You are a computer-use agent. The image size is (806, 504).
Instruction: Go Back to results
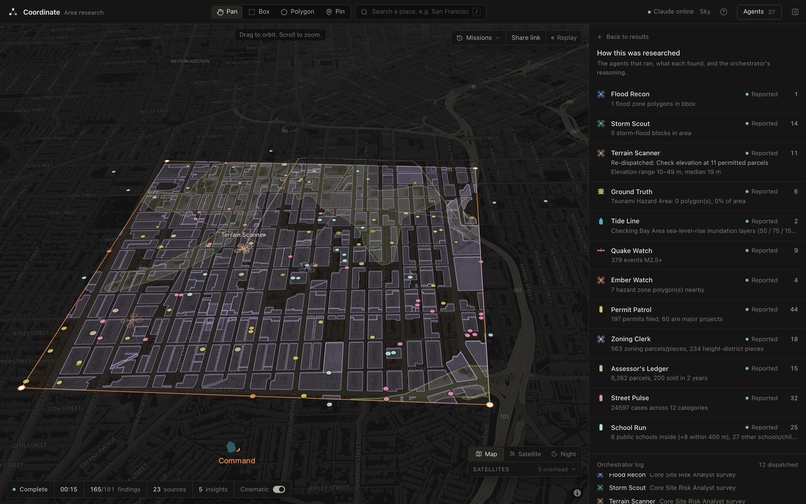click(x=622, y=37)
